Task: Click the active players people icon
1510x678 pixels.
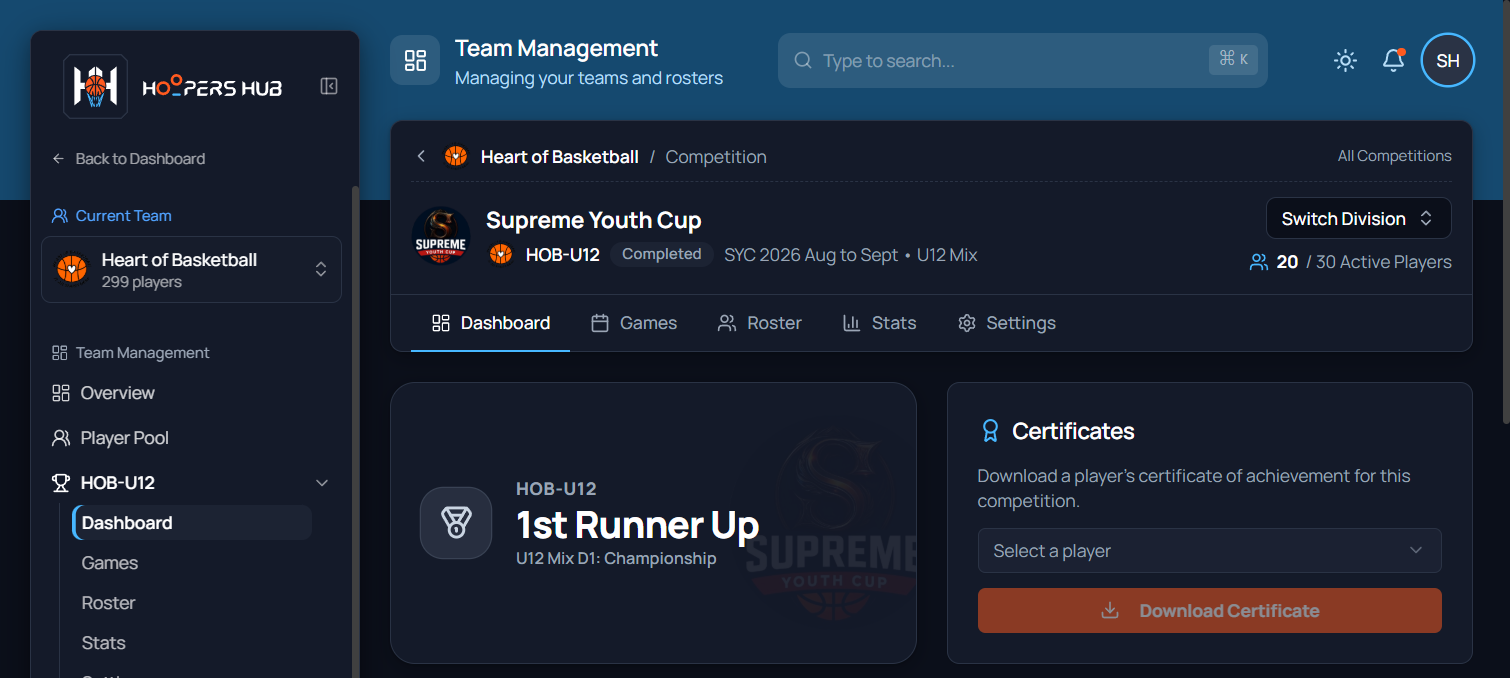Action: (x=1259, y=262)
